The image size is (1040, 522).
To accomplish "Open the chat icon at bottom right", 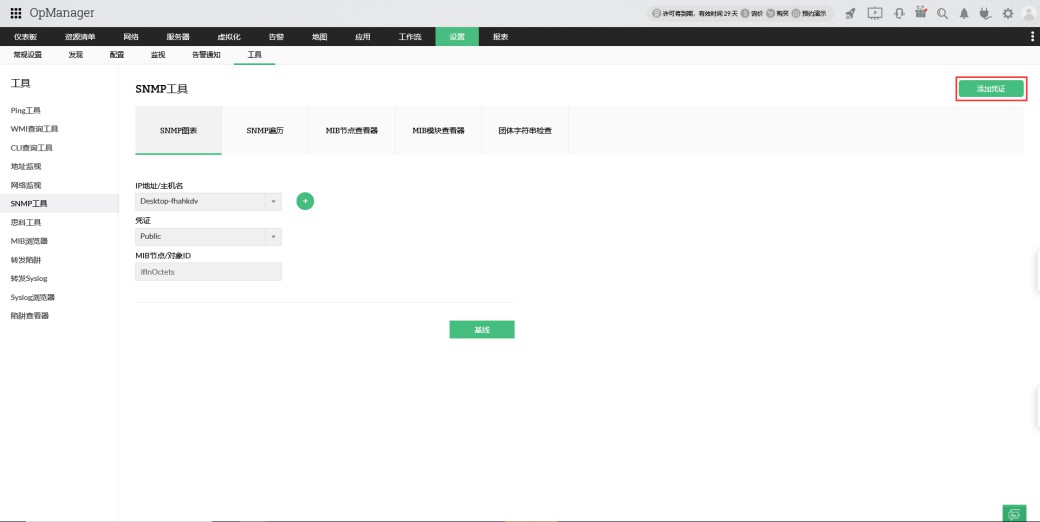I will click(1014, 513).
